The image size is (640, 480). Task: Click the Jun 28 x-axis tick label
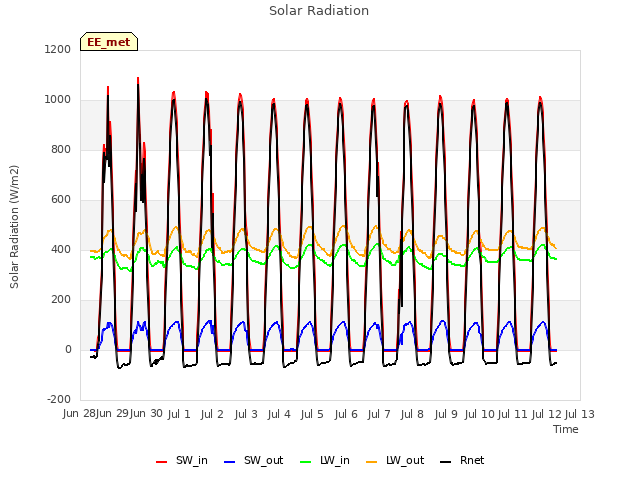coord(80,414)
